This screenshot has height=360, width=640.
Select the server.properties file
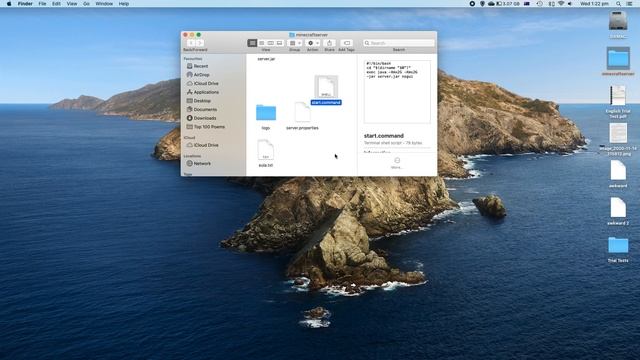[x=302, y=113]
